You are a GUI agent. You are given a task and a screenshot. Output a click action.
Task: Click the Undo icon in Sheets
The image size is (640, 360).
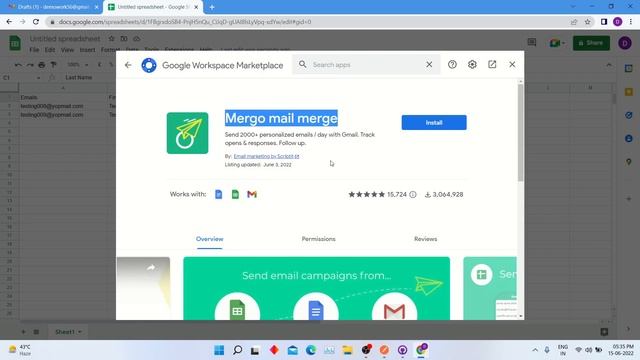coord(18,65)
